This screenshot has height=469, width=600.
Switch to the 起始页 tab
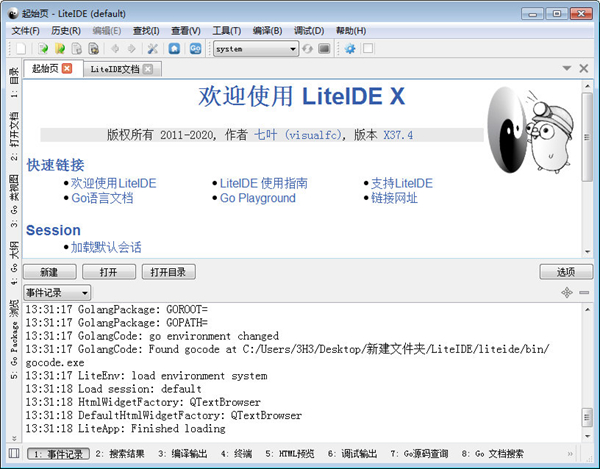[45, 68]
